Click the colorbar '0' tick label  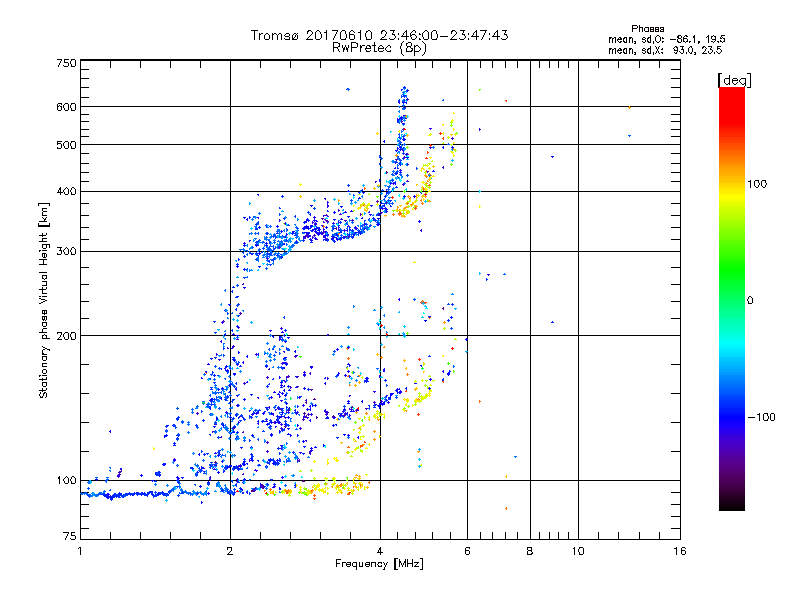pos(749,301)
